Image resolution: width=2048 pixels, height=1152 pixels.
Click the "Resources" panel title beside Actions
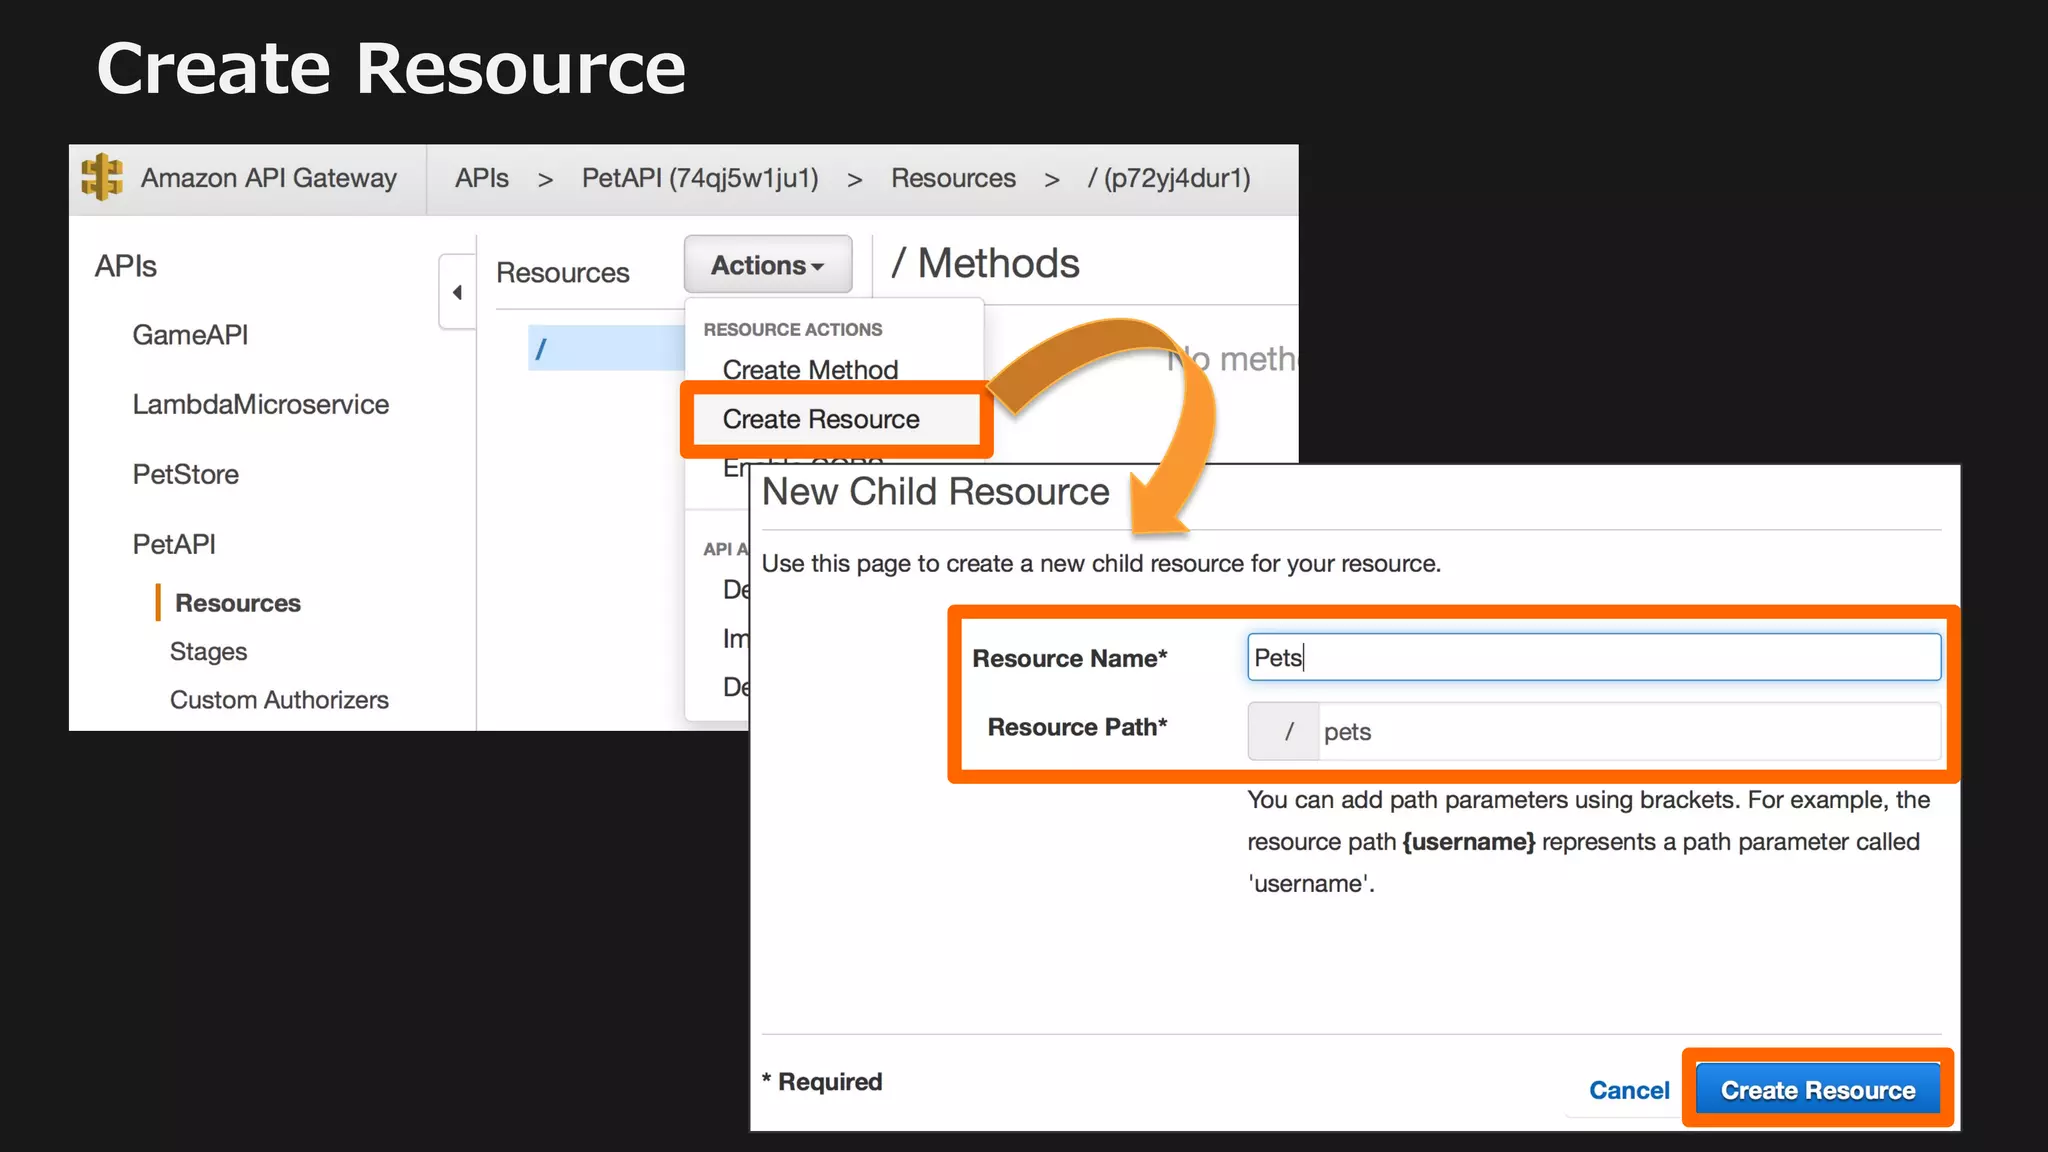(x=563, y=272)
